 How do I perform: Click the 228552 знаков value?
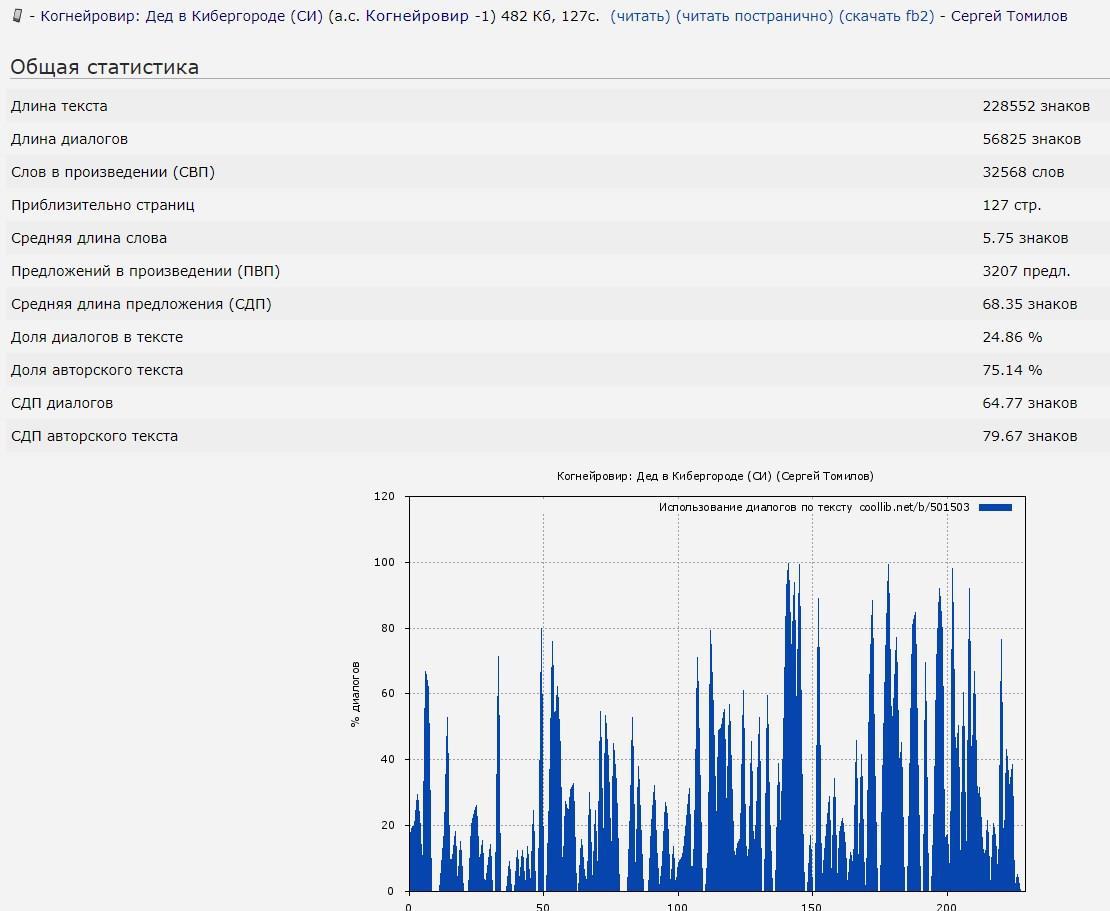(1036, 106)
